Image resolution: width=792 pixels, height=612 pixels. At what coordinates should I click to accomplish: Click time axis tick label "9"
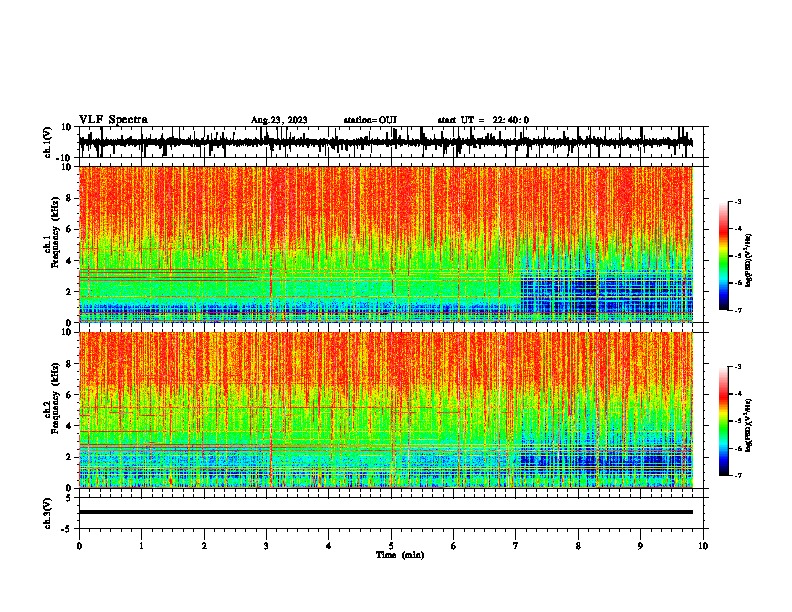click(x=640, y=546)
